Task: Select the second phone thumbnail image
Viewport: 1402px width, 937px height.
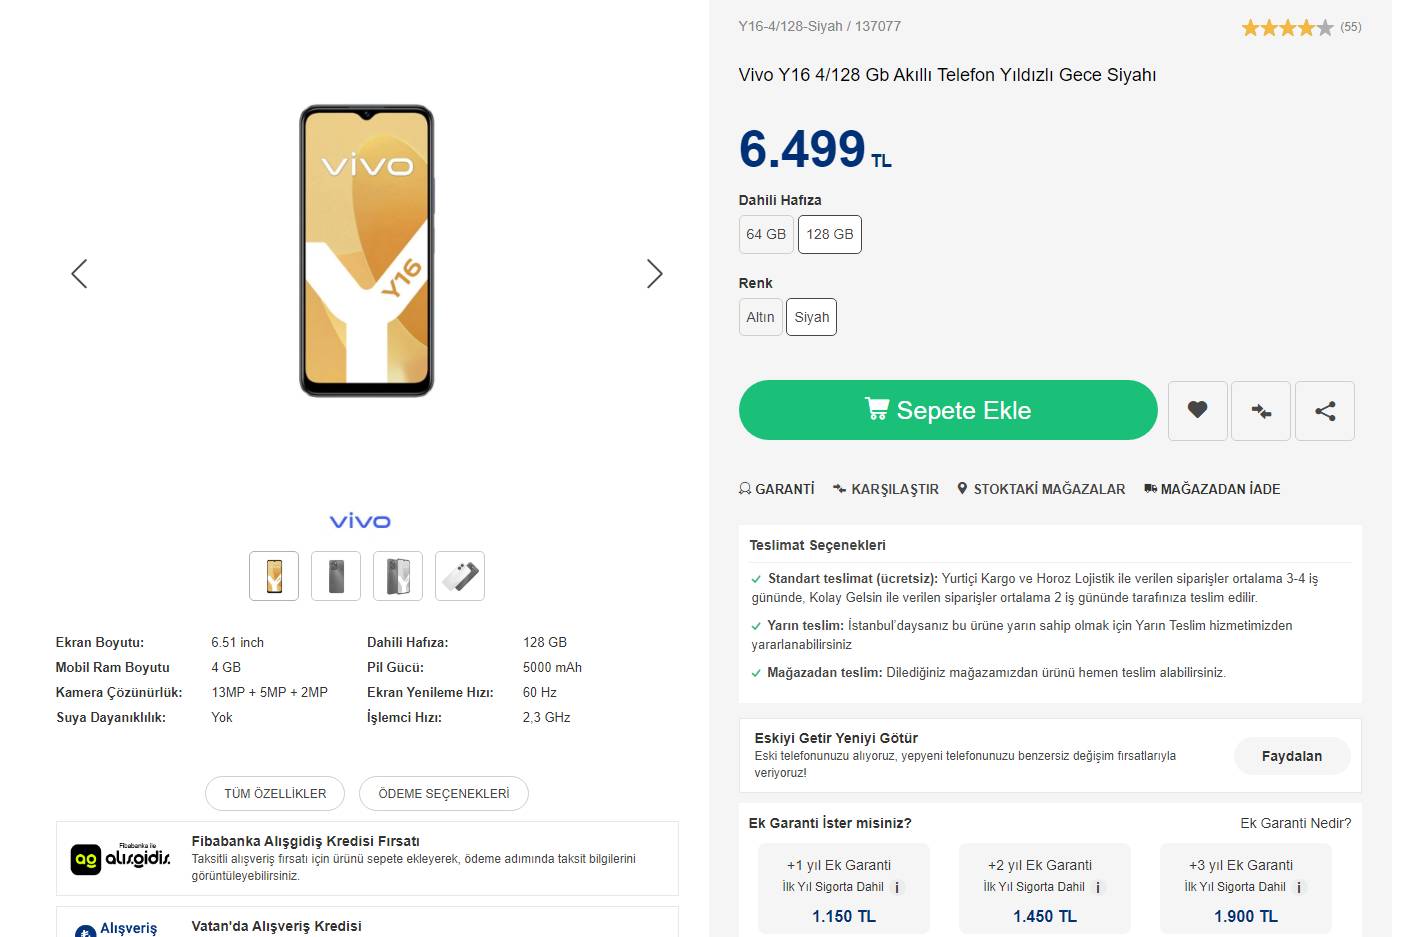Action: coord(336,576)
